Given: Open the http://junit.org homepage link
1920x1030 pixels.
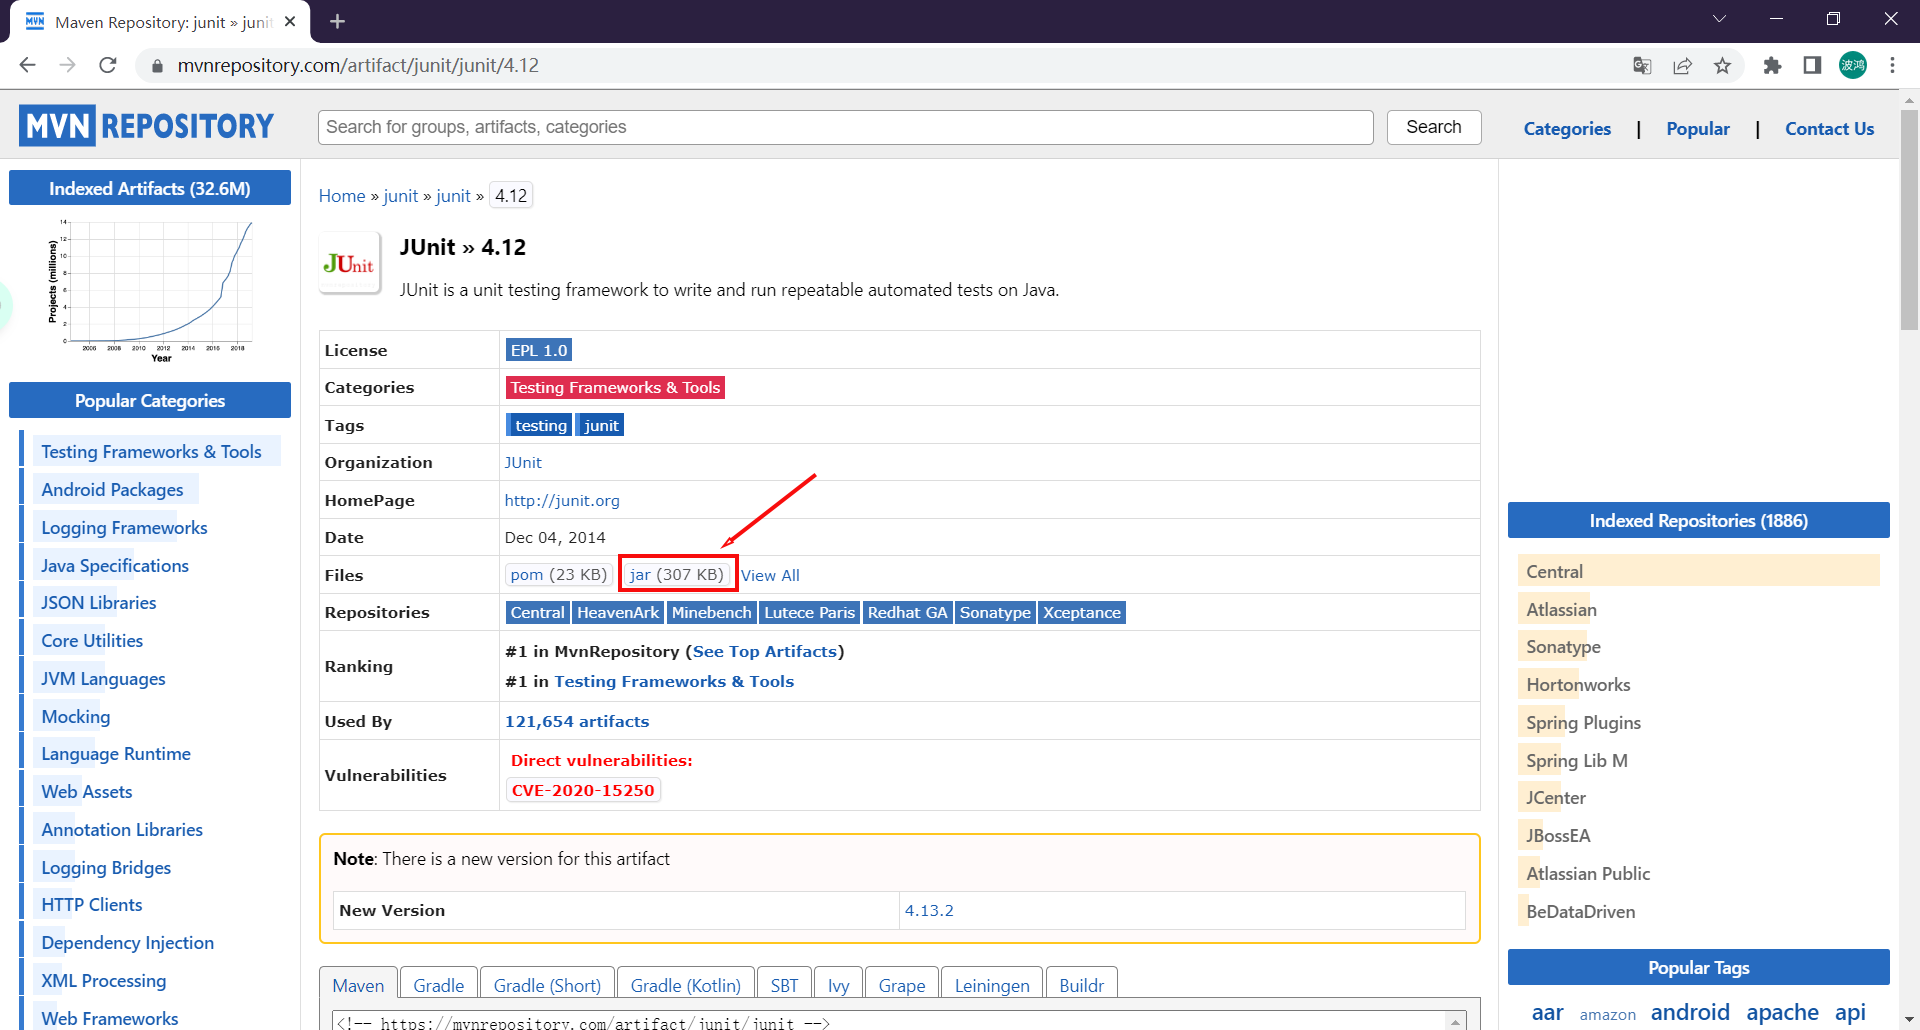Looking at the screenshot, I should click(x=562, y=501).
